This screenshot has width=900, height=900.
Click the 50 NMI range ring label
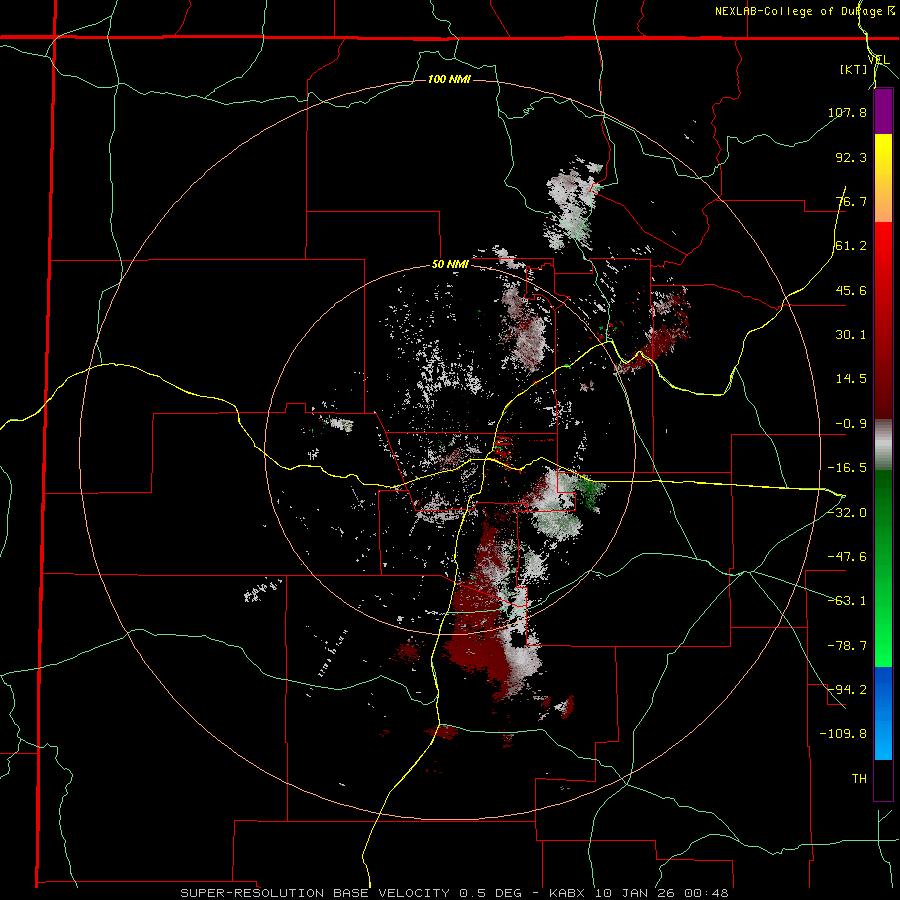[451, 265]
